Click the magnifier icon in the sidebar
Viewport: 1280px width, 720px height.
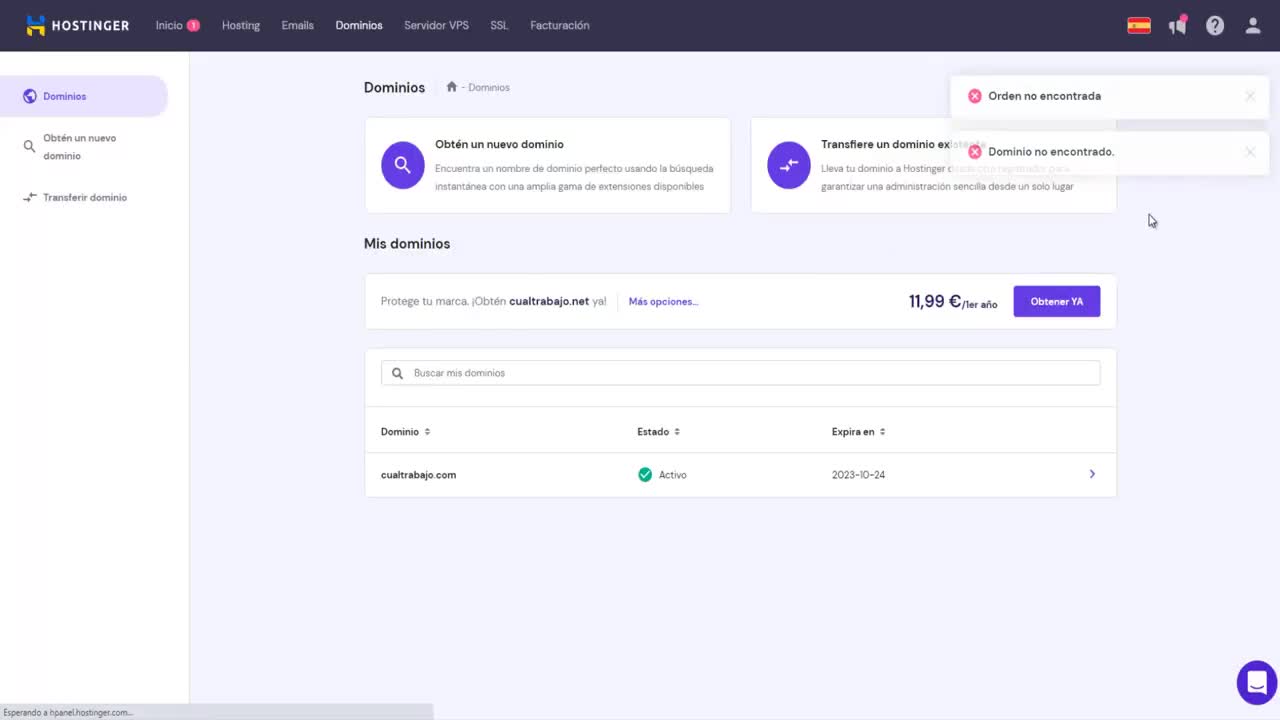[x=30, y=146]
